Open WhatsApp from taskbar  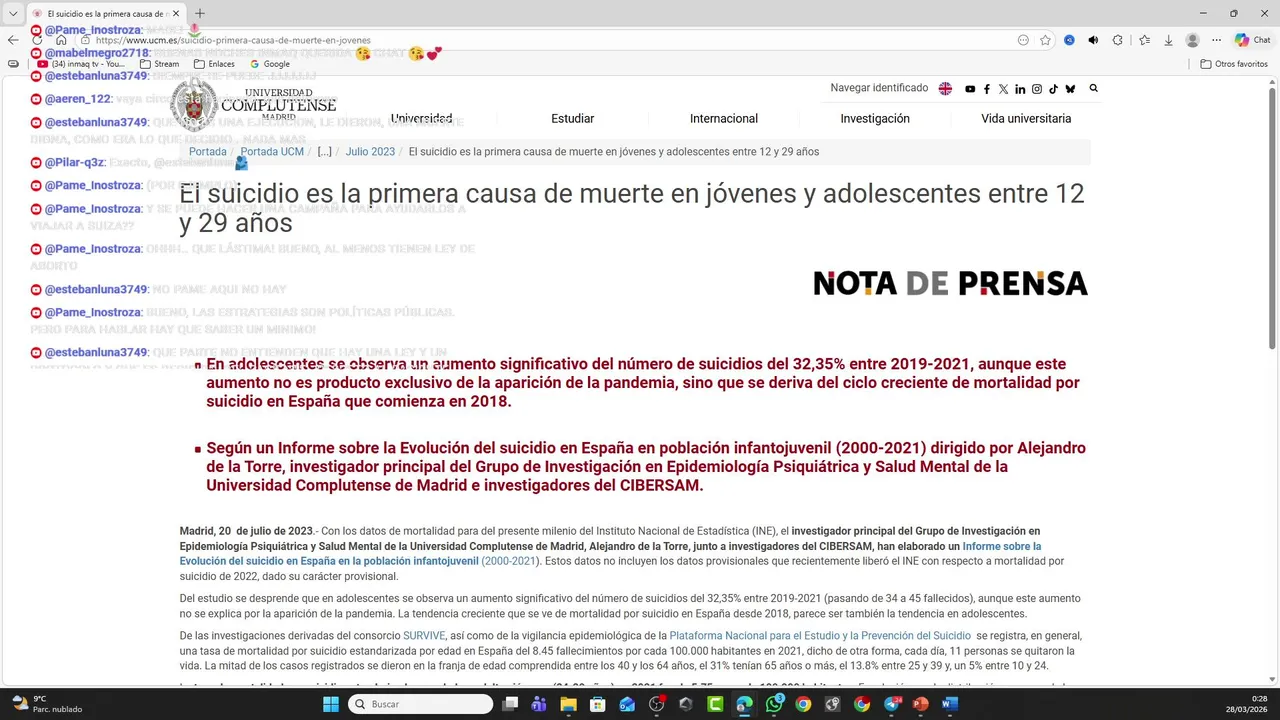pyautogui.click(x=774, y=704)
